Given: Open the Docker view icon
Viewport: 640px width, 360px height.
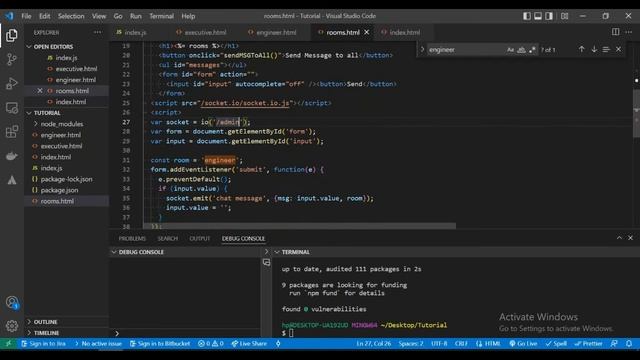Looking at the screenshot, I should 11,156.
